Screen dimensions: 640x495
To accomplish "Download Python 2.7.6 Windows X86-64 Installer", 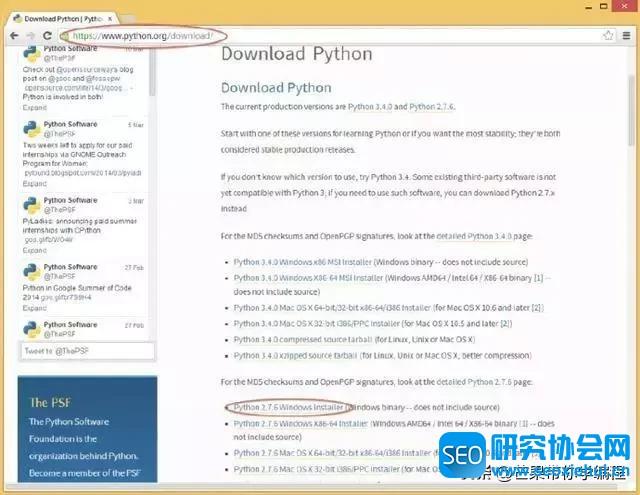I will (301, 424).
